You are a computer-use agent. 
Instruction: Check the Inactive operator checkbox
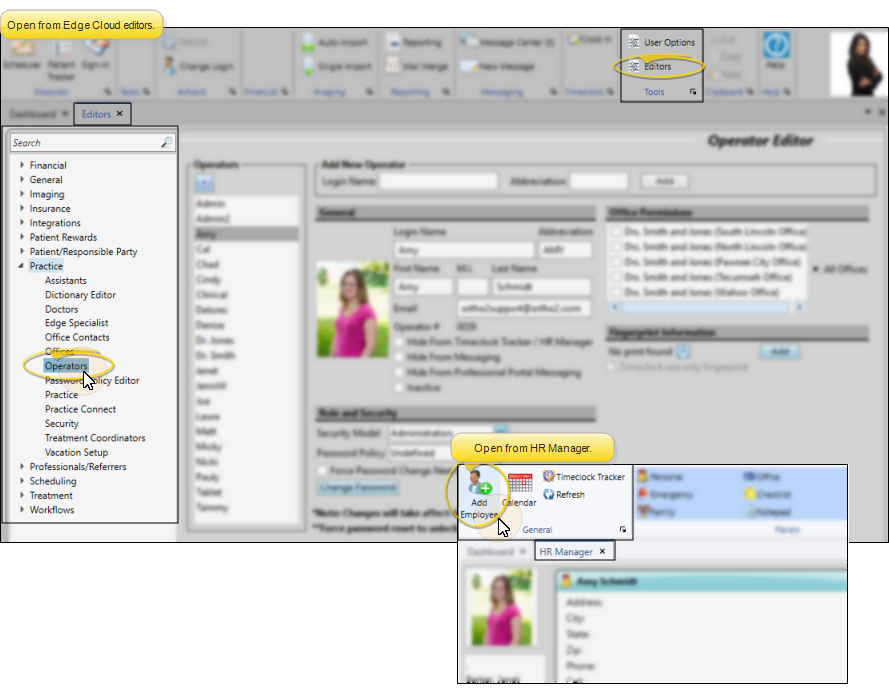coord(401,387)
